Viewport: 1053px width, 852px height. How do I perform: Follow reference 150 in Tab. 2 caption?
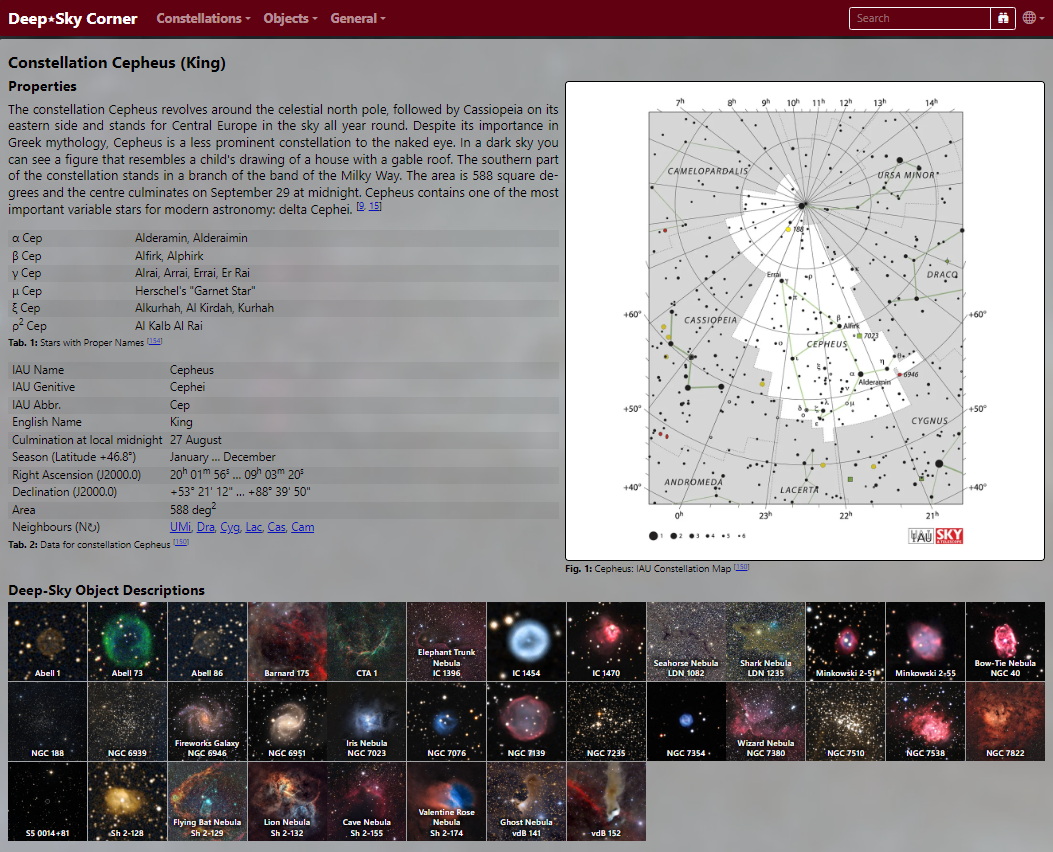coord(181,542)
